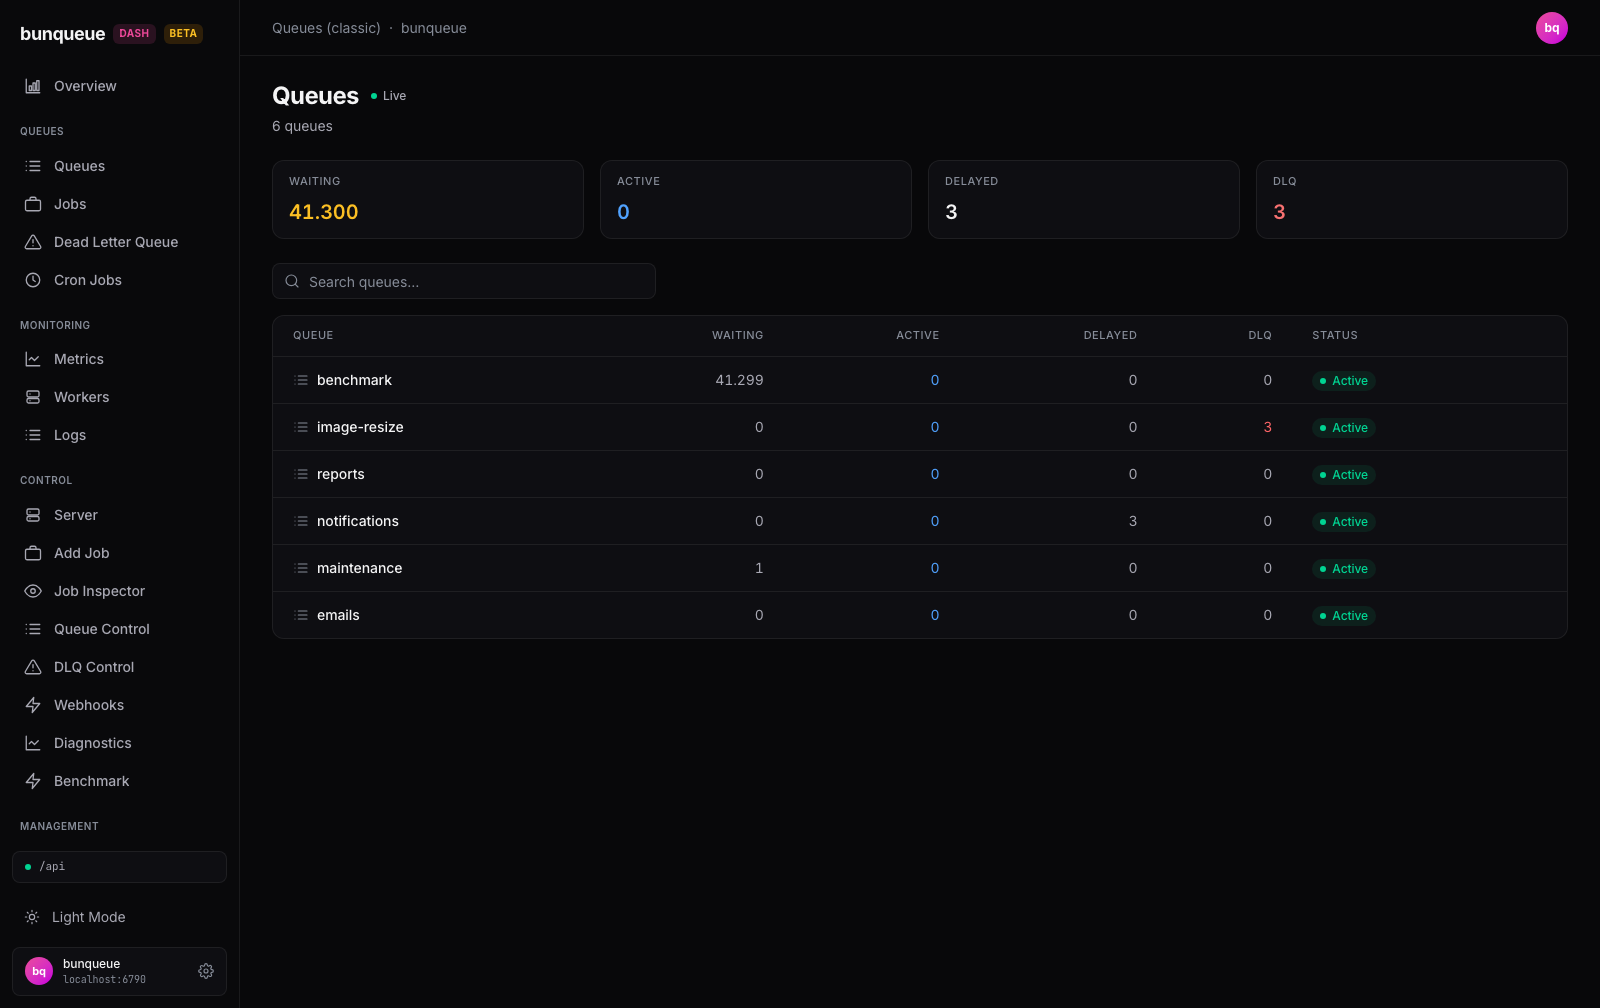
Task: Click the list icon beside emails queue
Action: pyautogui.click(x=301, y=615)
